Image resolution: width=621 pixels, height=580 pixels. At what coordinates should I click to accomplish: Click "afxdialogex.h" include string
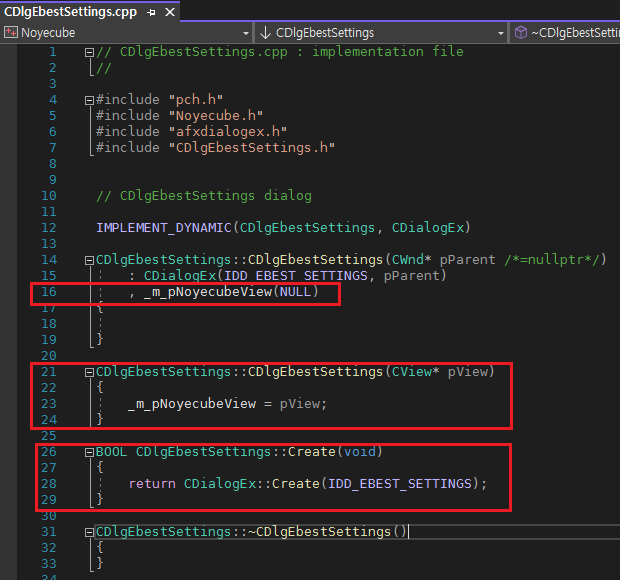[x=228, y=132]
